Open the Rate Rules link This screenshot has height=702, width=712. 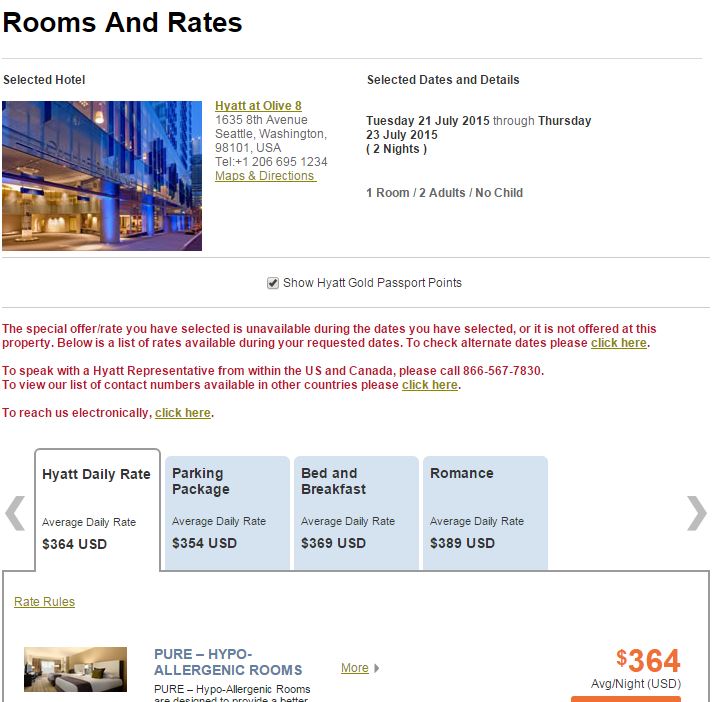pos(44,602)
